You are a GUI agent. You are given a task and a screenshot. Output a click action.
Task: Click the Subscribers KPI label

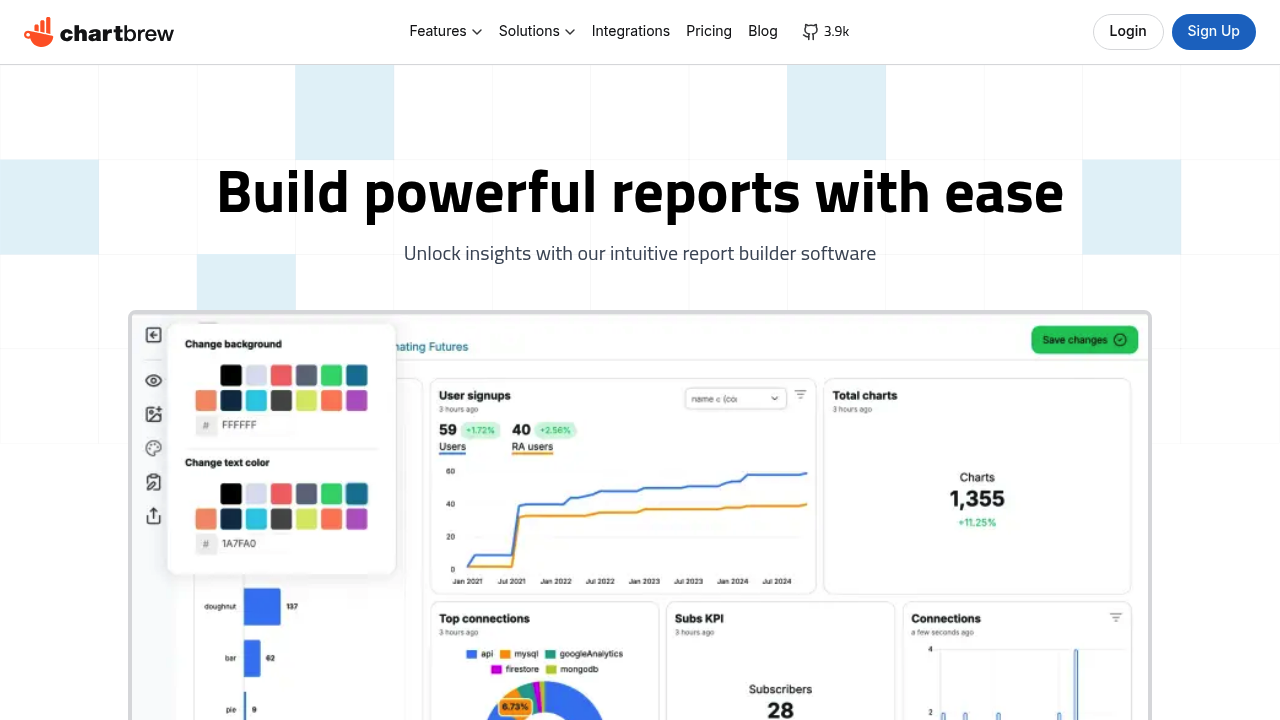coord(780,689)
